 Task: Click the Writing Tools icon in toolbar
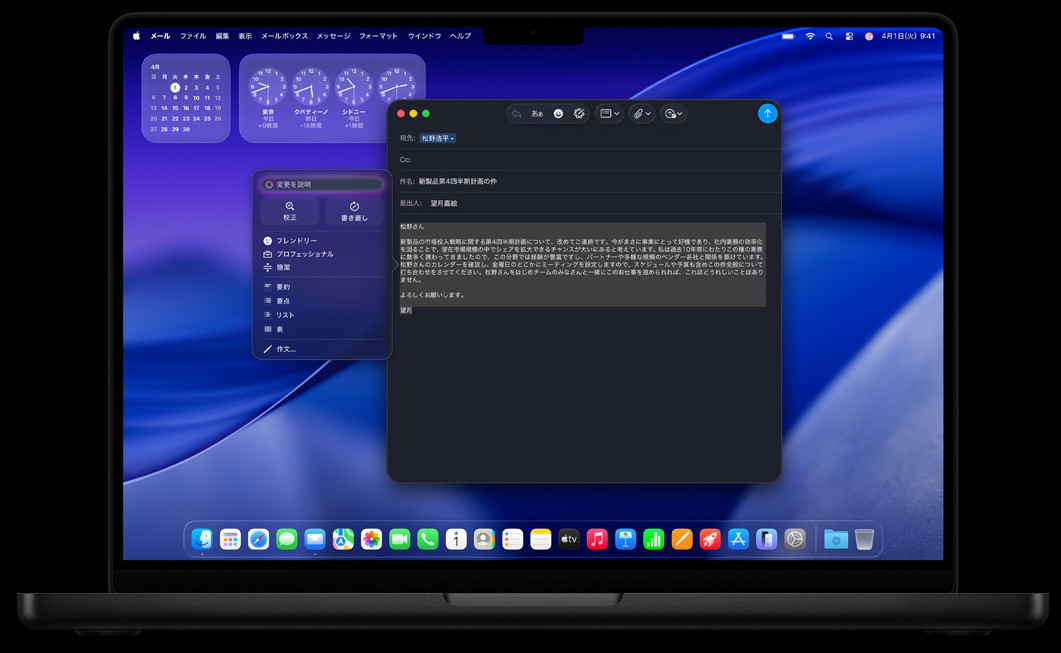pos(579,114)
